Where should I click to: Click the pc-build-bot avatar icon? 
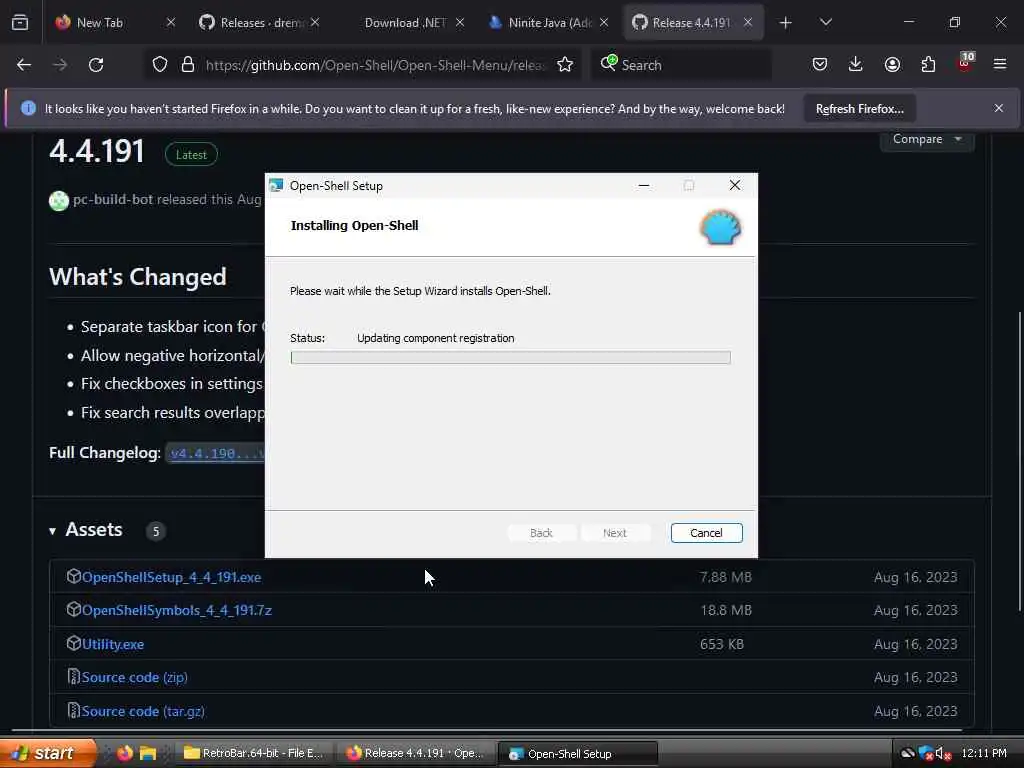[59, 200]
